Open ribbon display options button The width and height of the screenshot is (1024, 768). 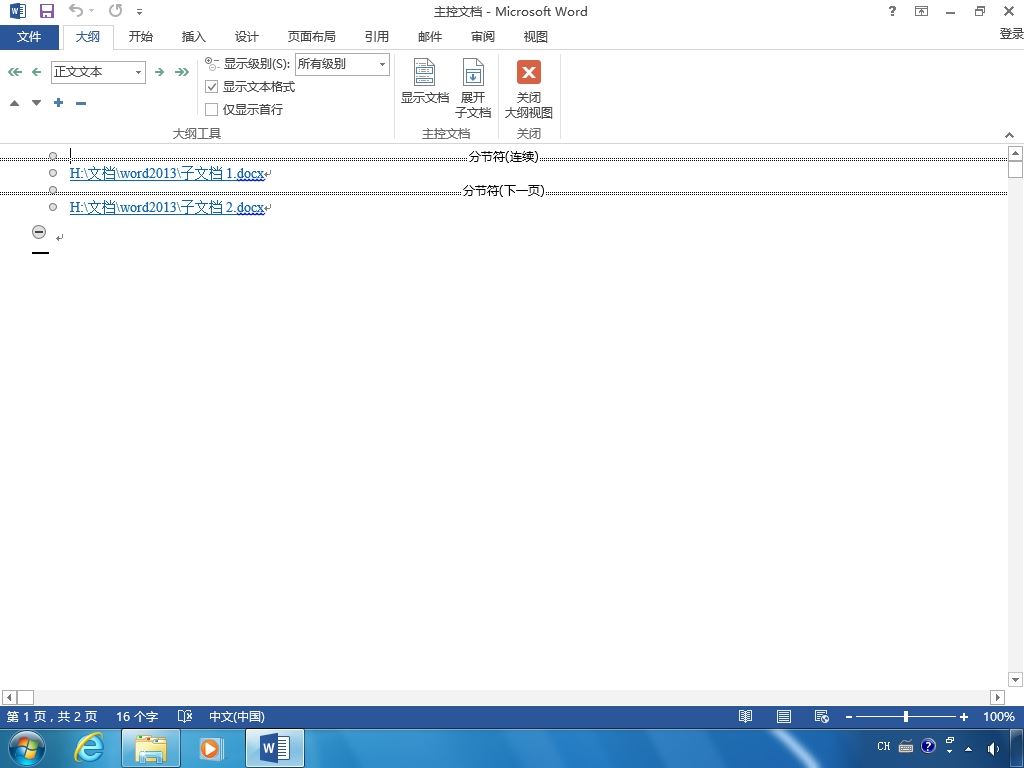pos(921,11)
